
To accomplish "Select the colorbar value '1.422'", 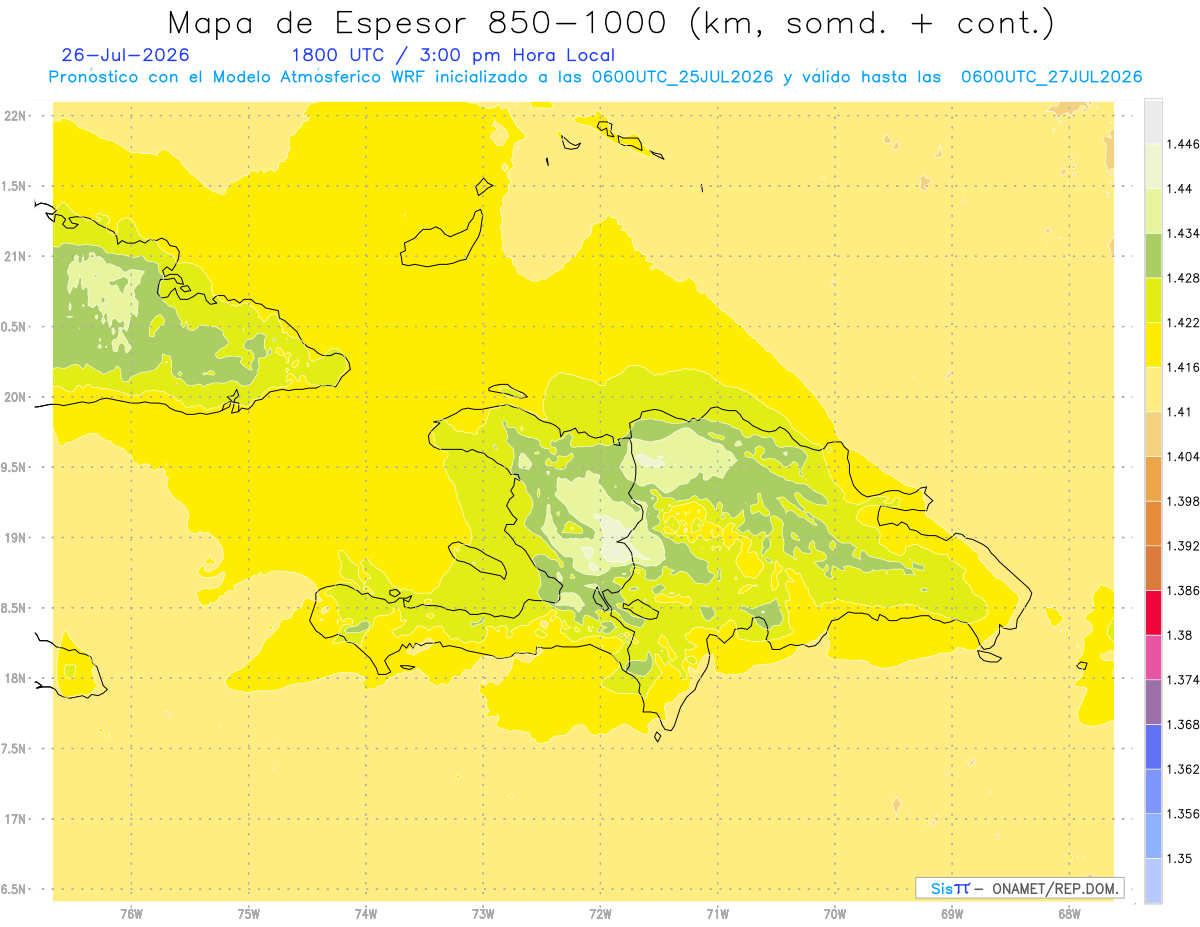I will coord(1183,322).
